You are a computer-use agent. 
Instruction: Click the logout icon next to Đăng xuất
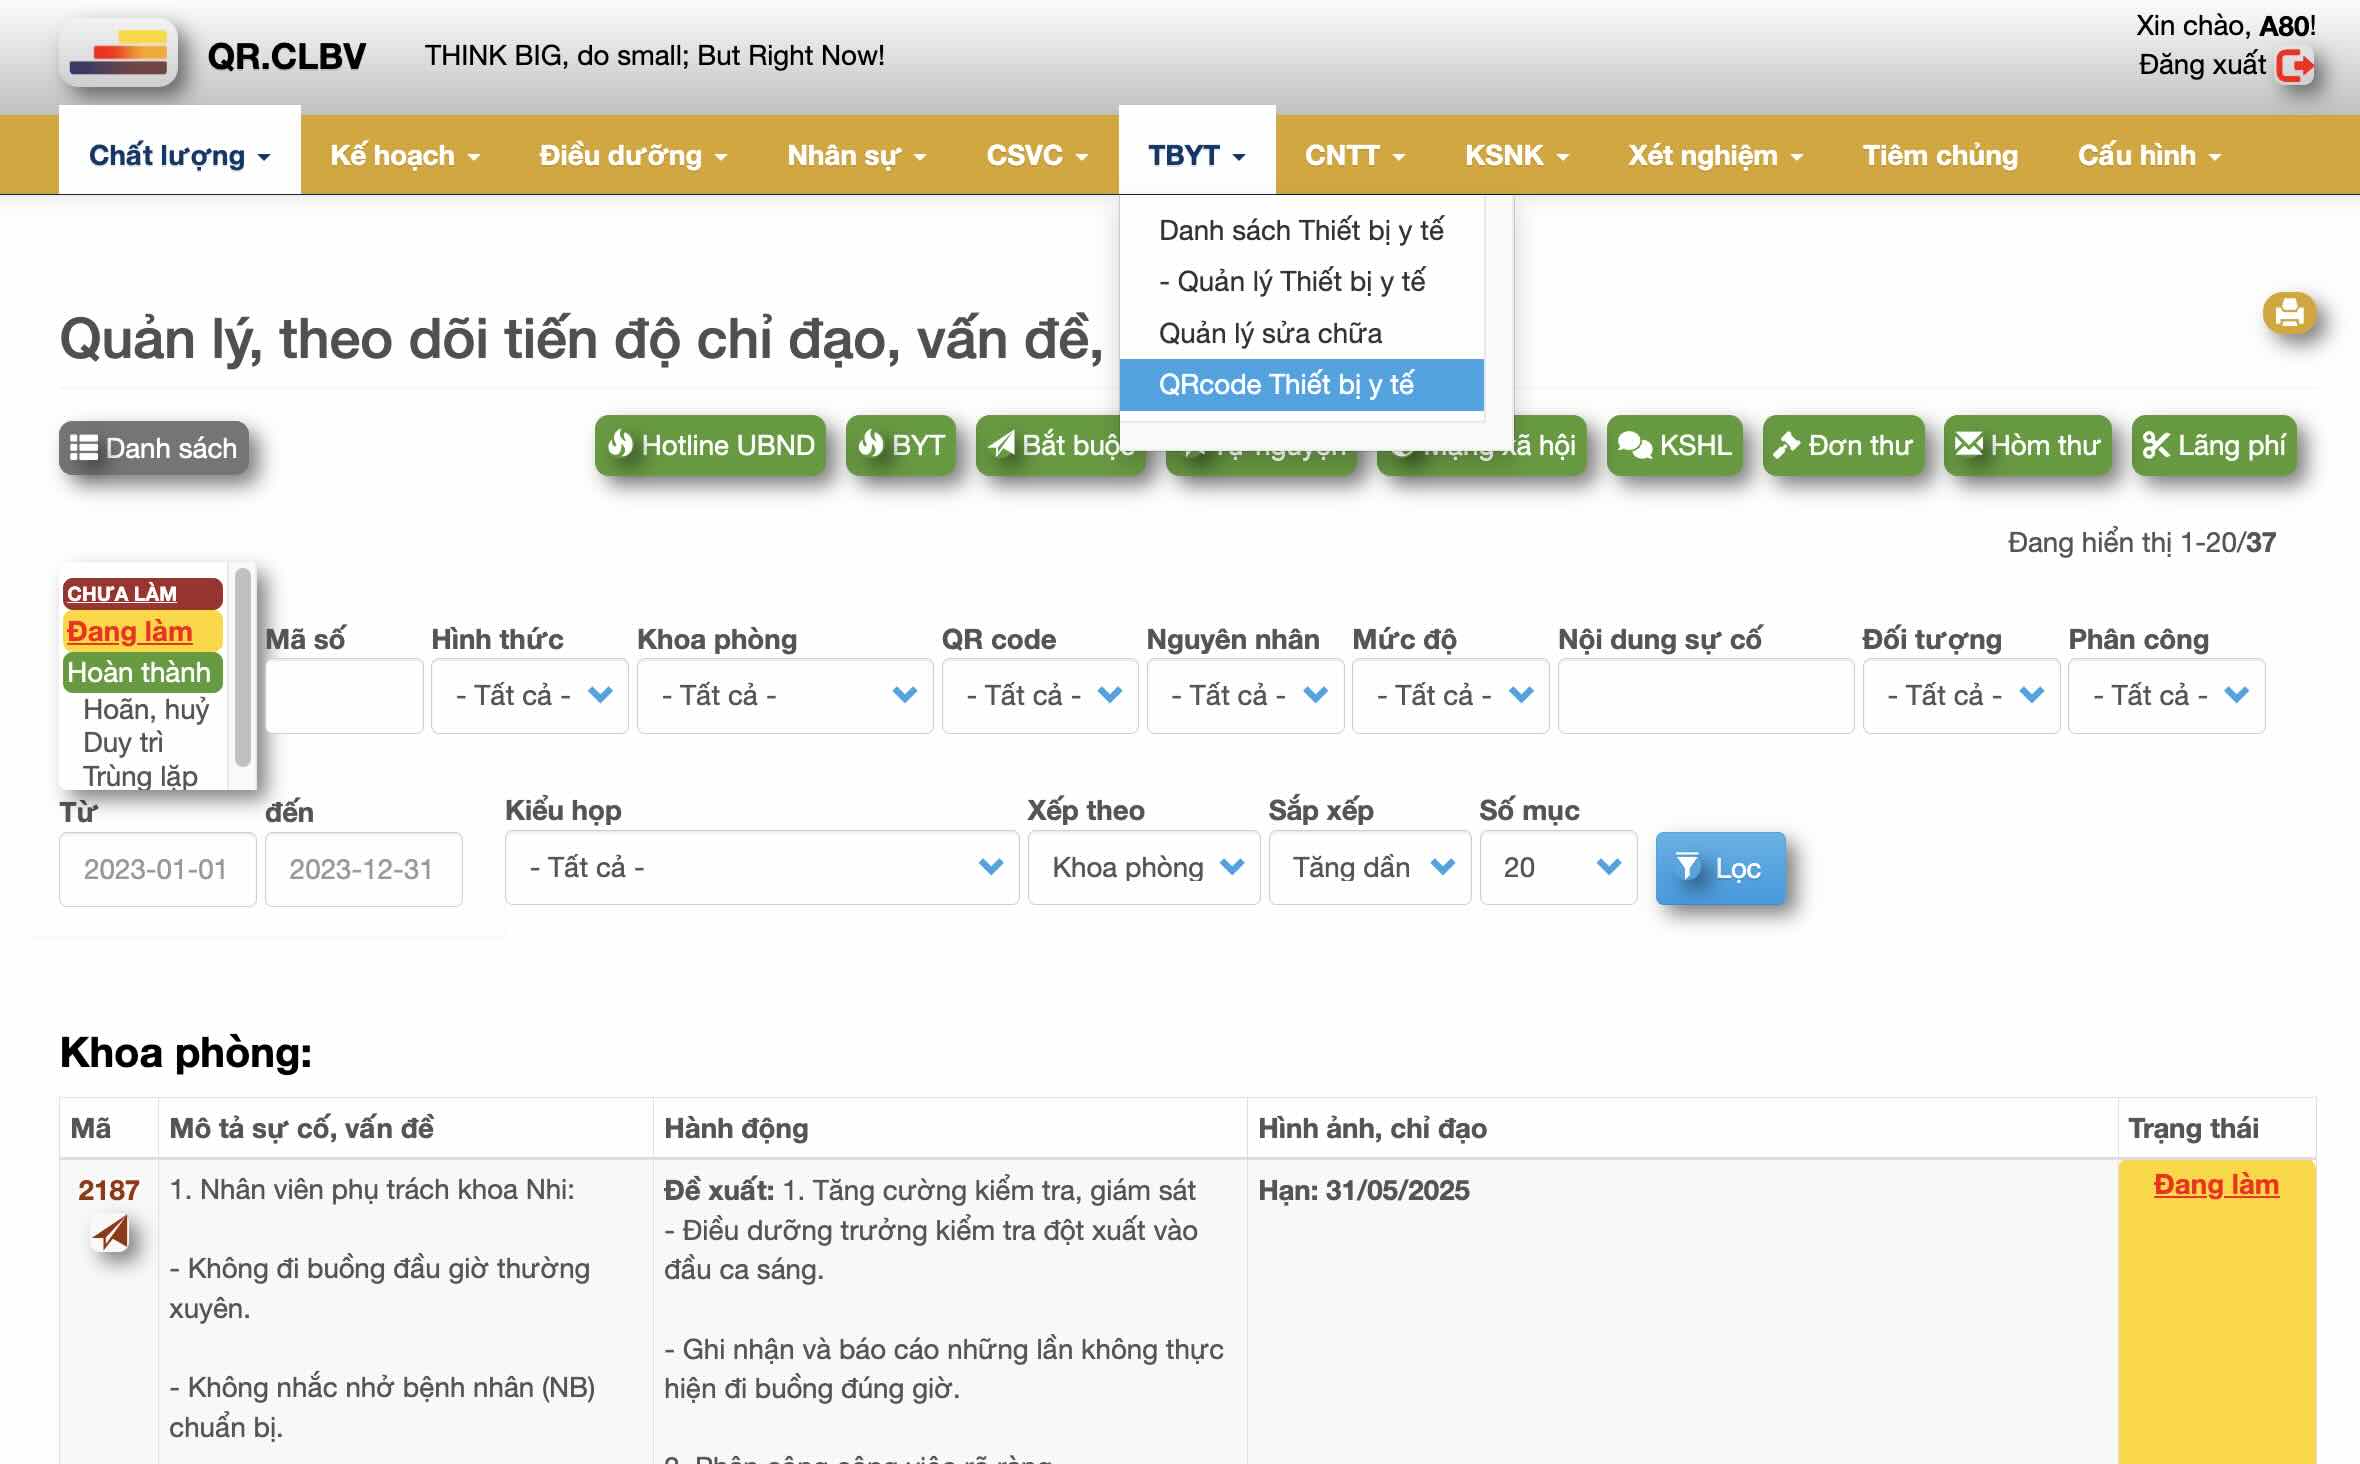(x=2294, y=66)
